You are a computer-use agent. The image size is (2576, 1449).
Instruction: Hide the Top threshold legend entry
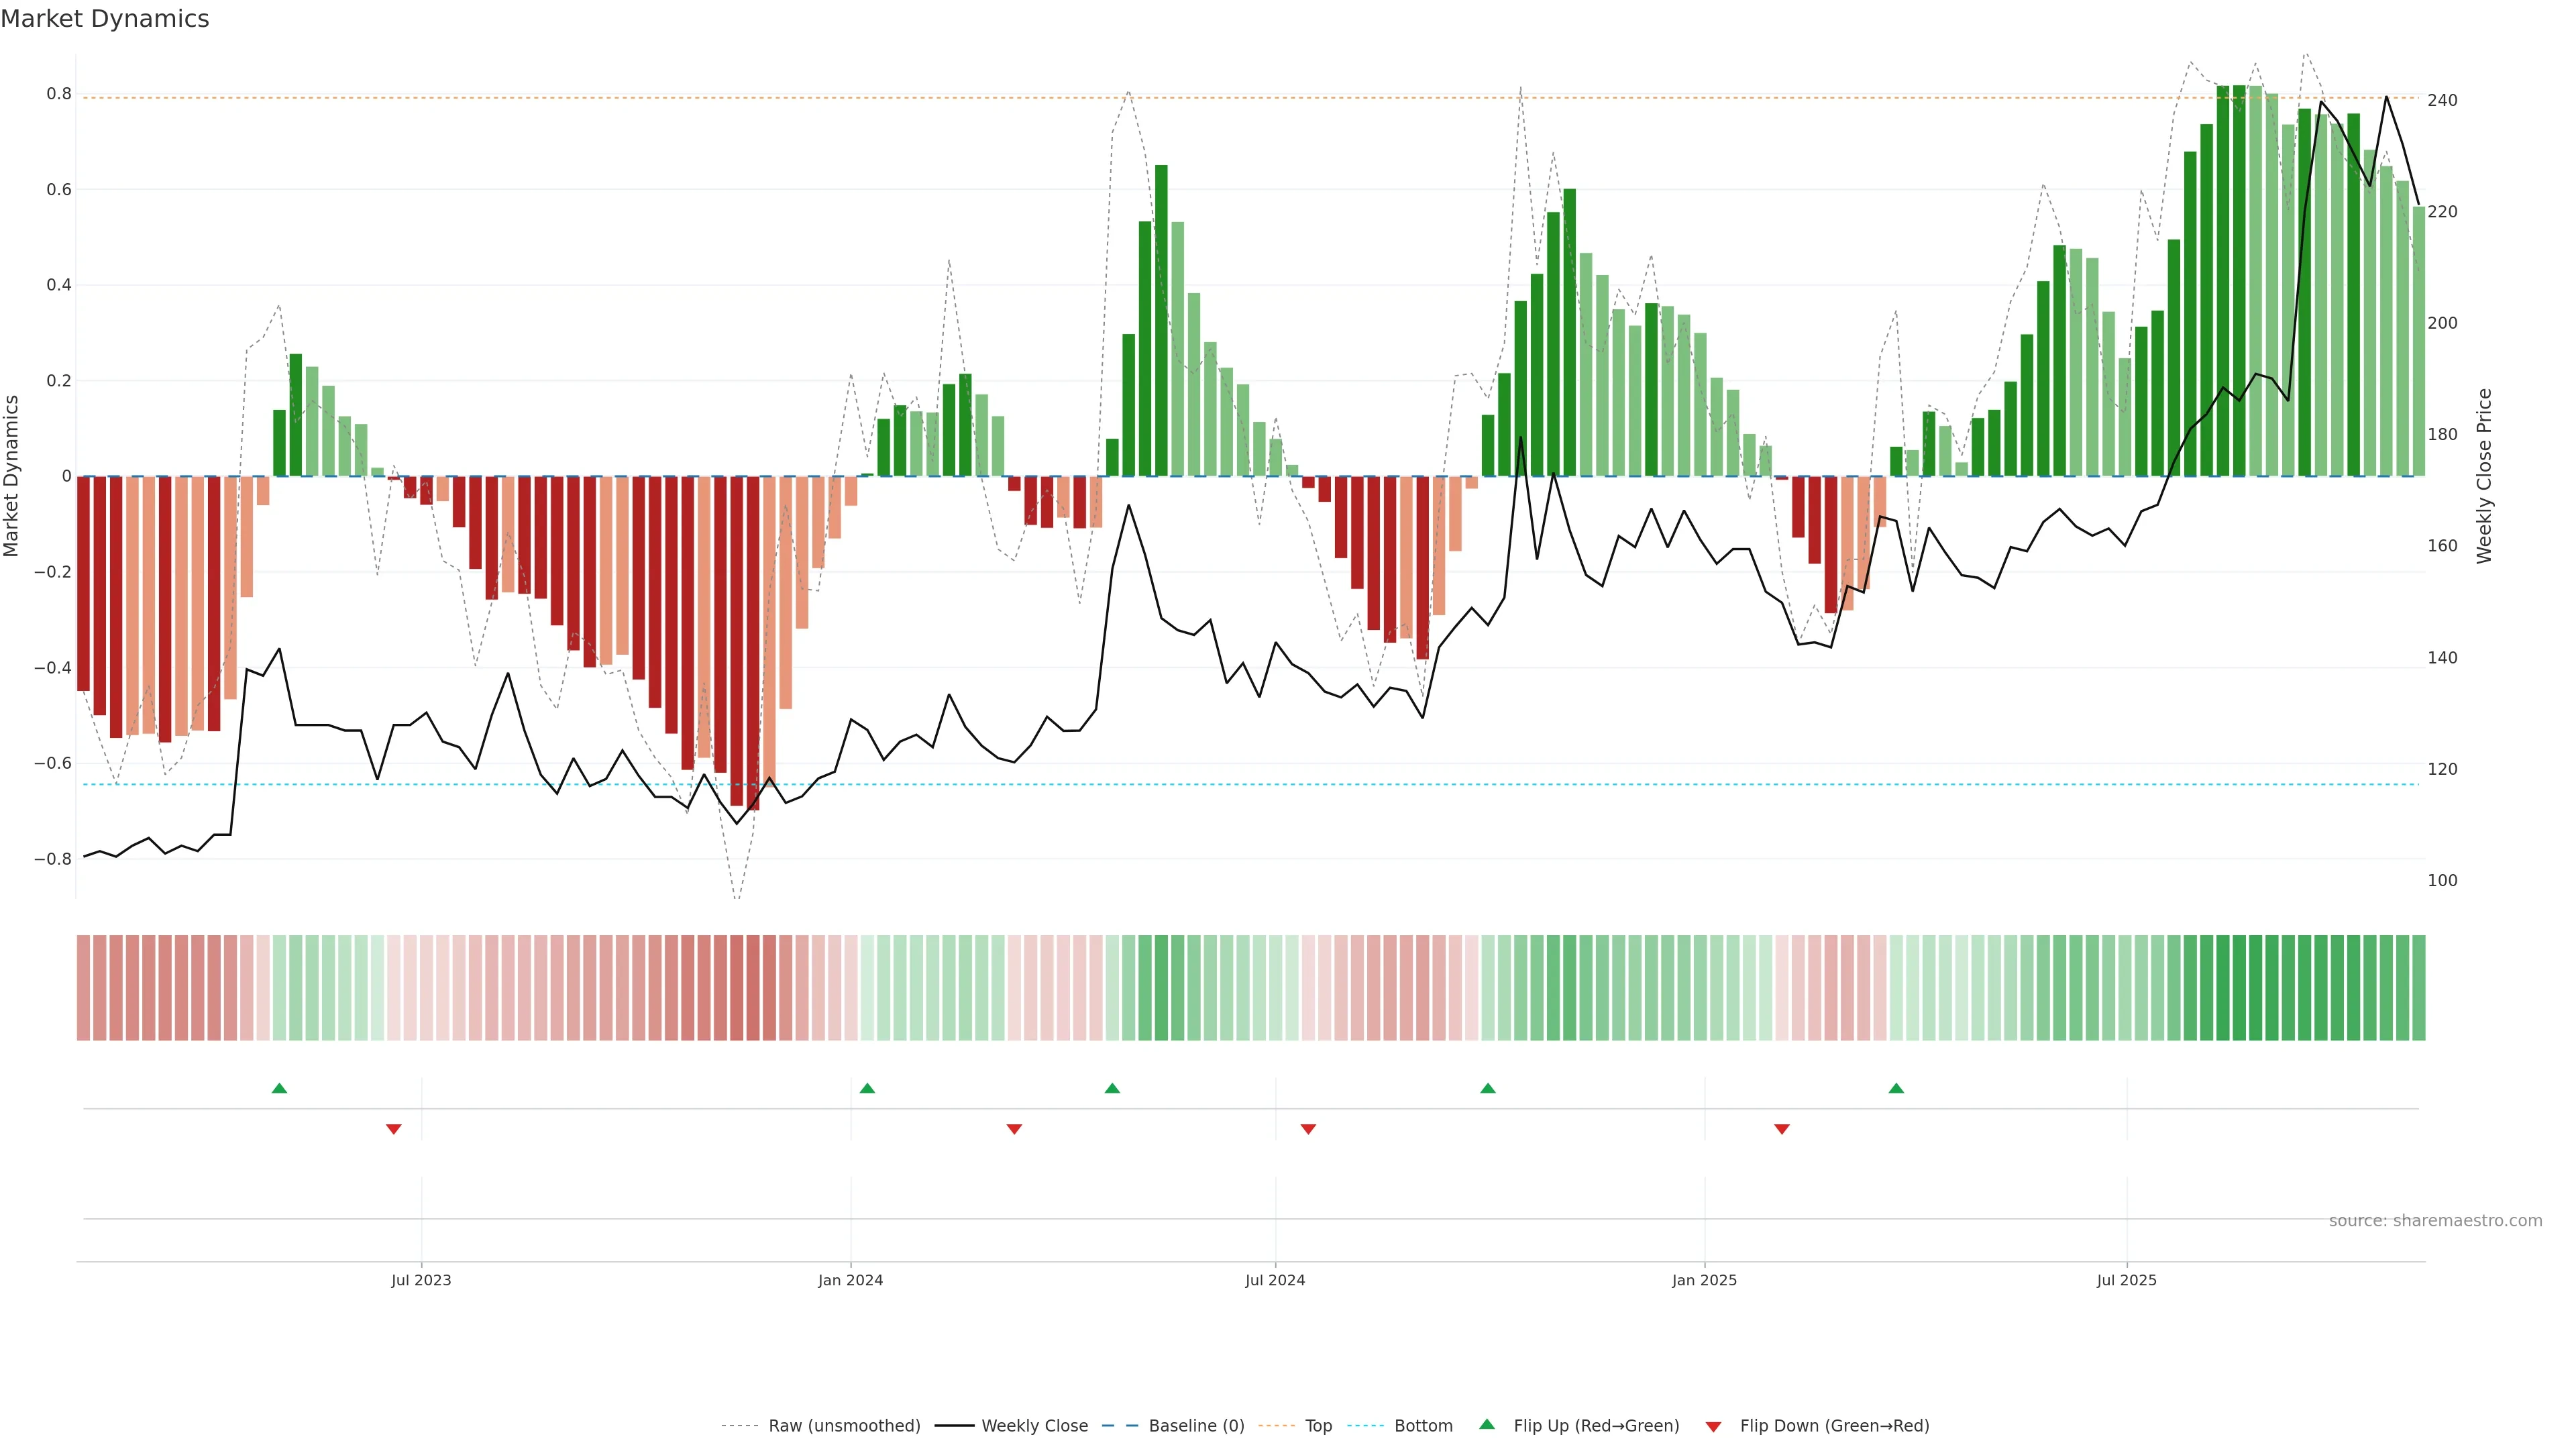coord(1318,1426)
